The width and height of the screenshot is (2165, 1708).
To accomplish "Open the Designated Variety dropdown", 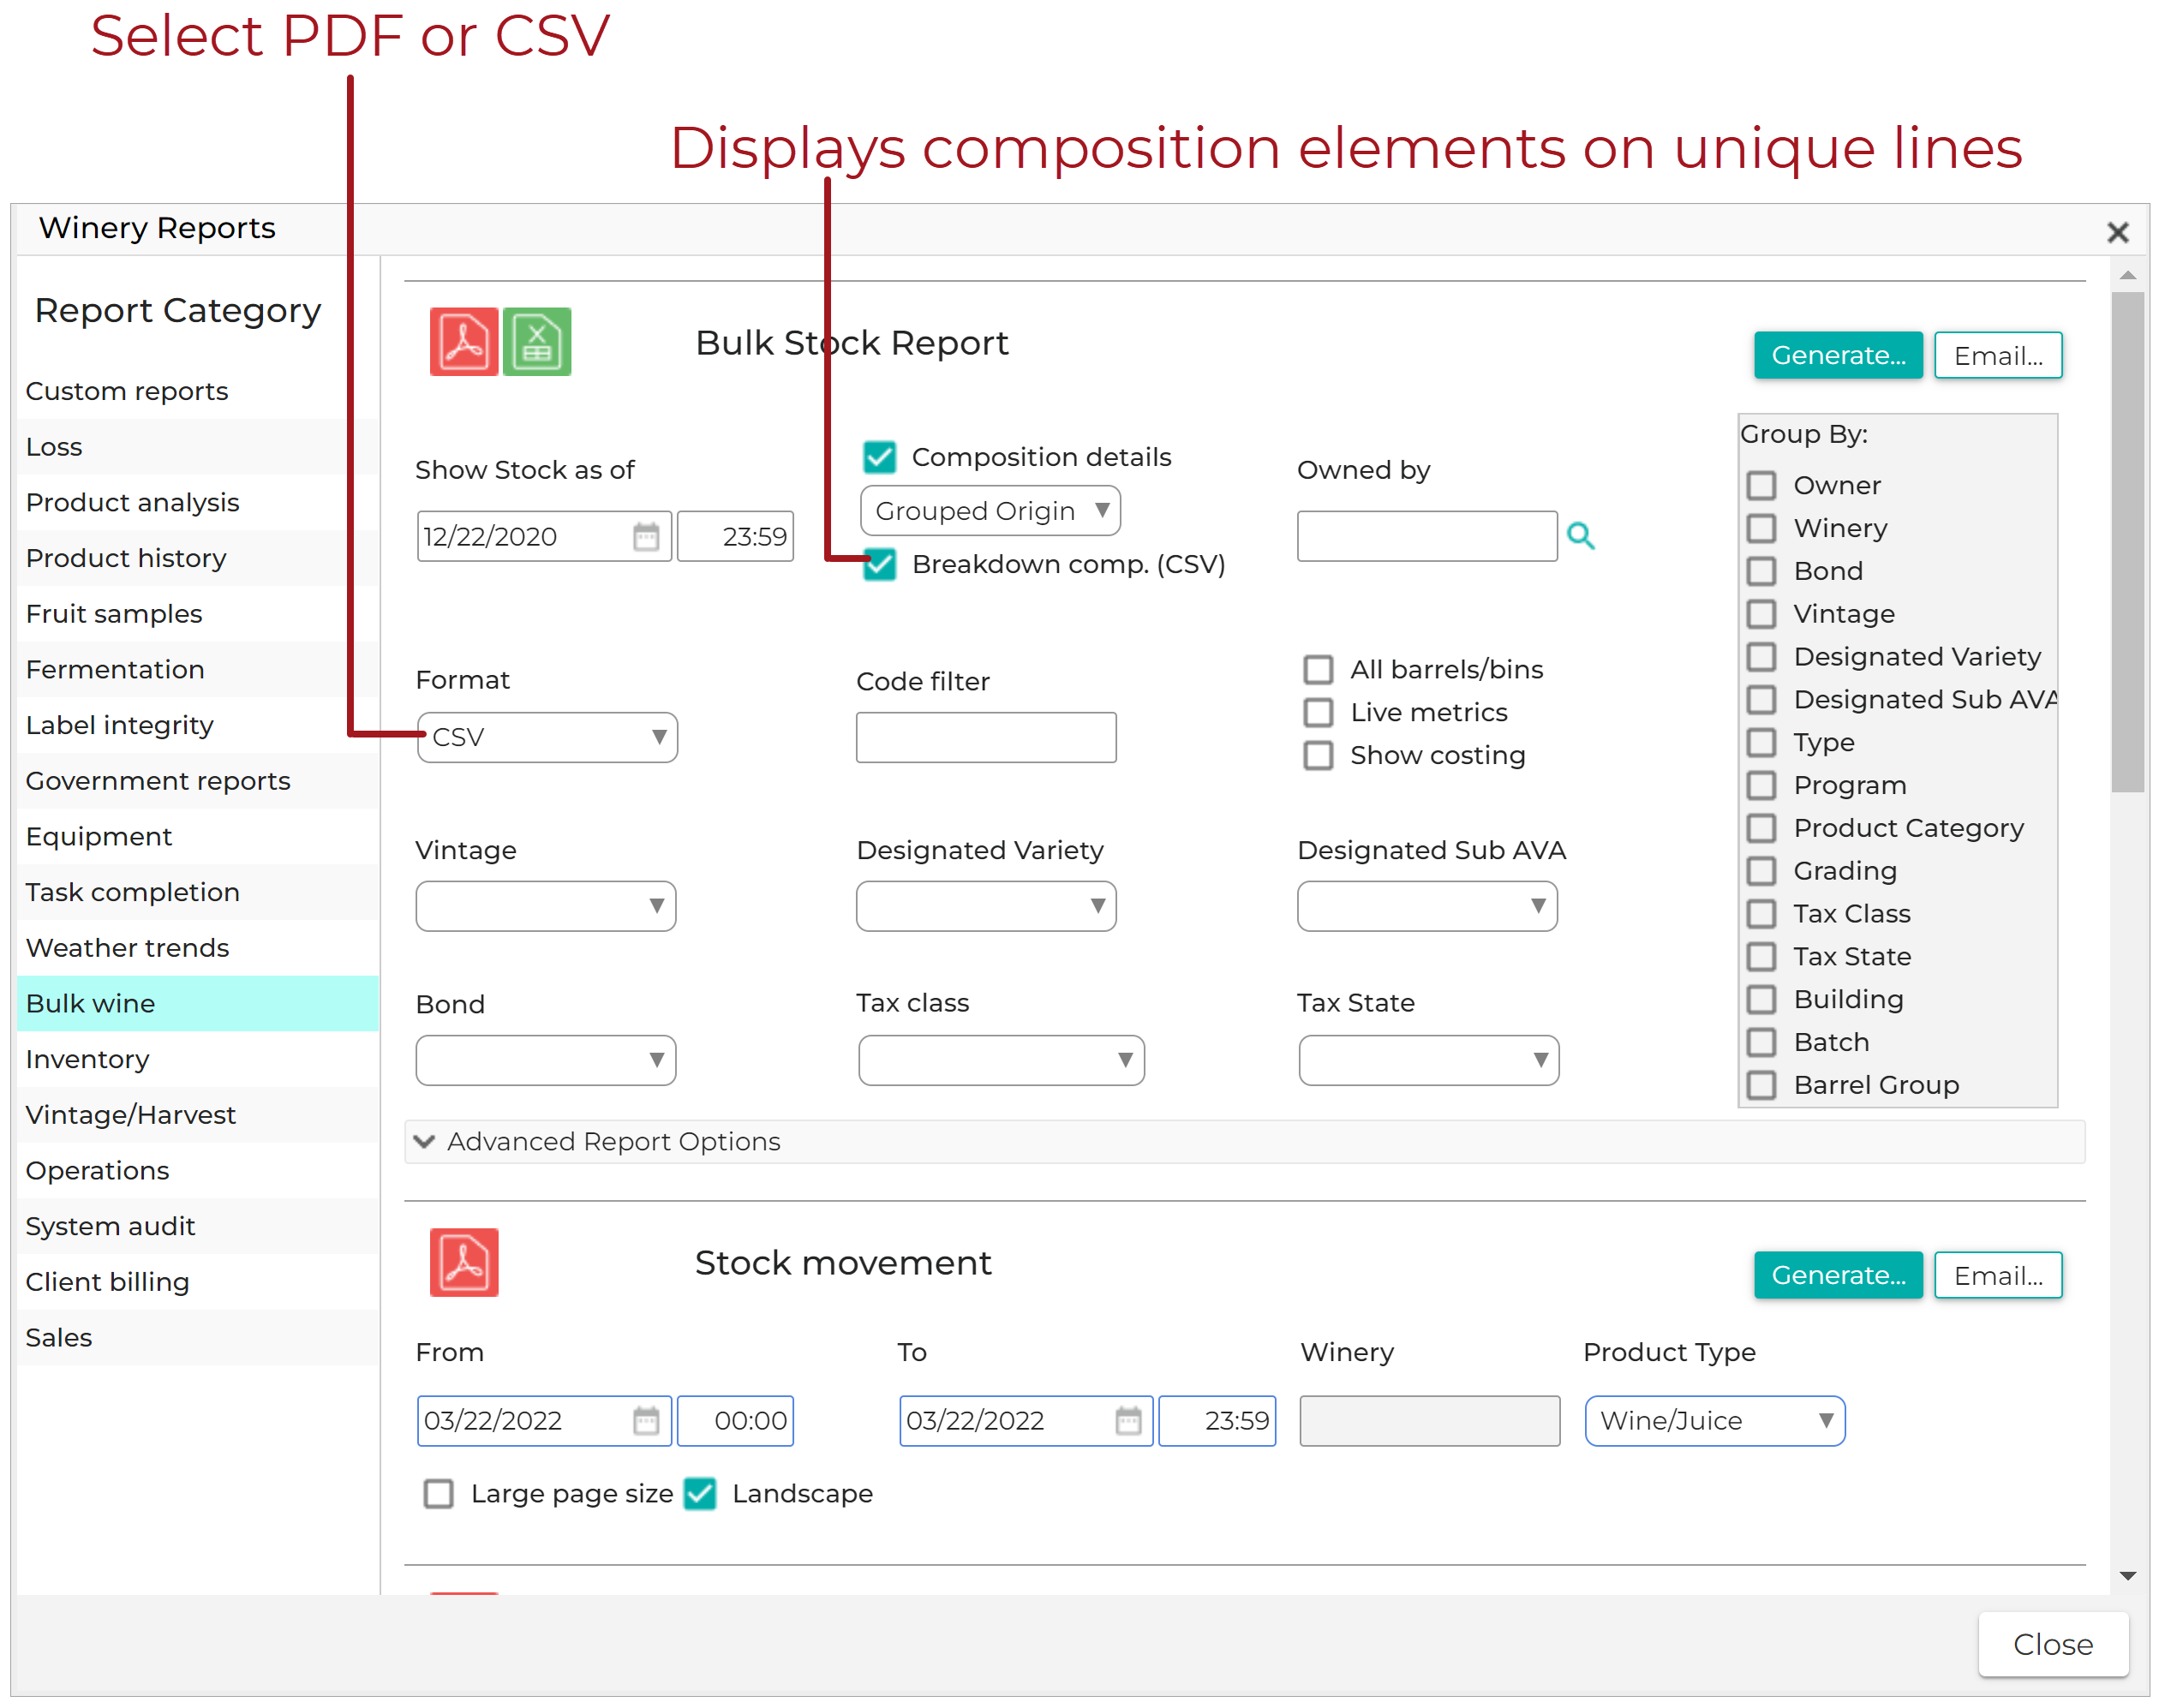I will tap(988, 908).
